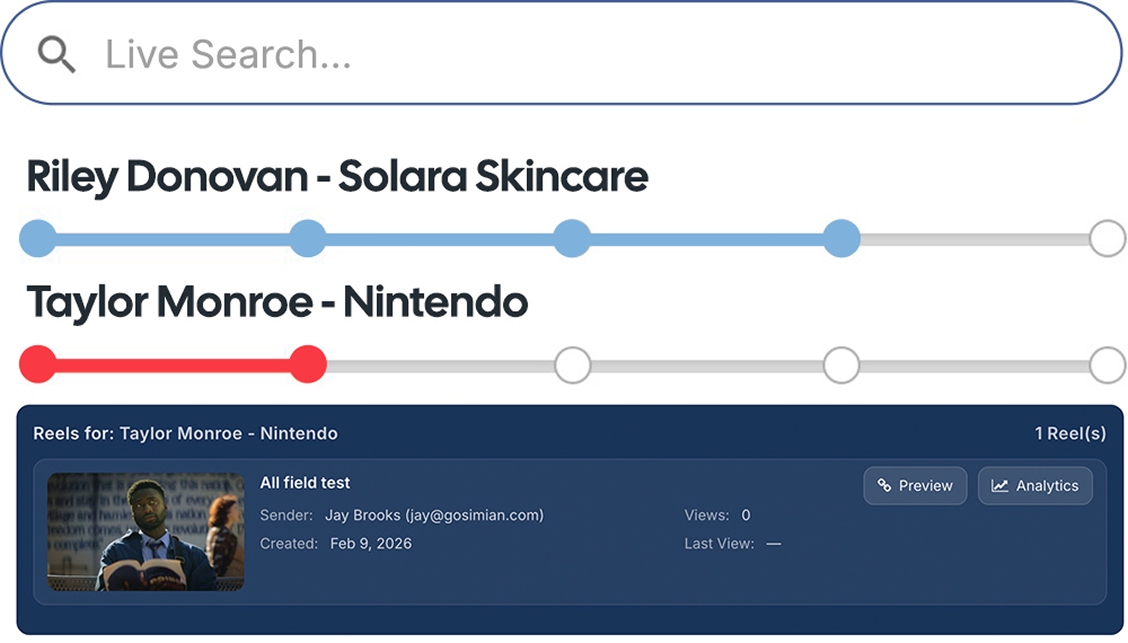The height and width of the screenshot is (643, 1128).
Task: Click the red progress bar segment for Taylor Monroe
Action: (173, 365)
